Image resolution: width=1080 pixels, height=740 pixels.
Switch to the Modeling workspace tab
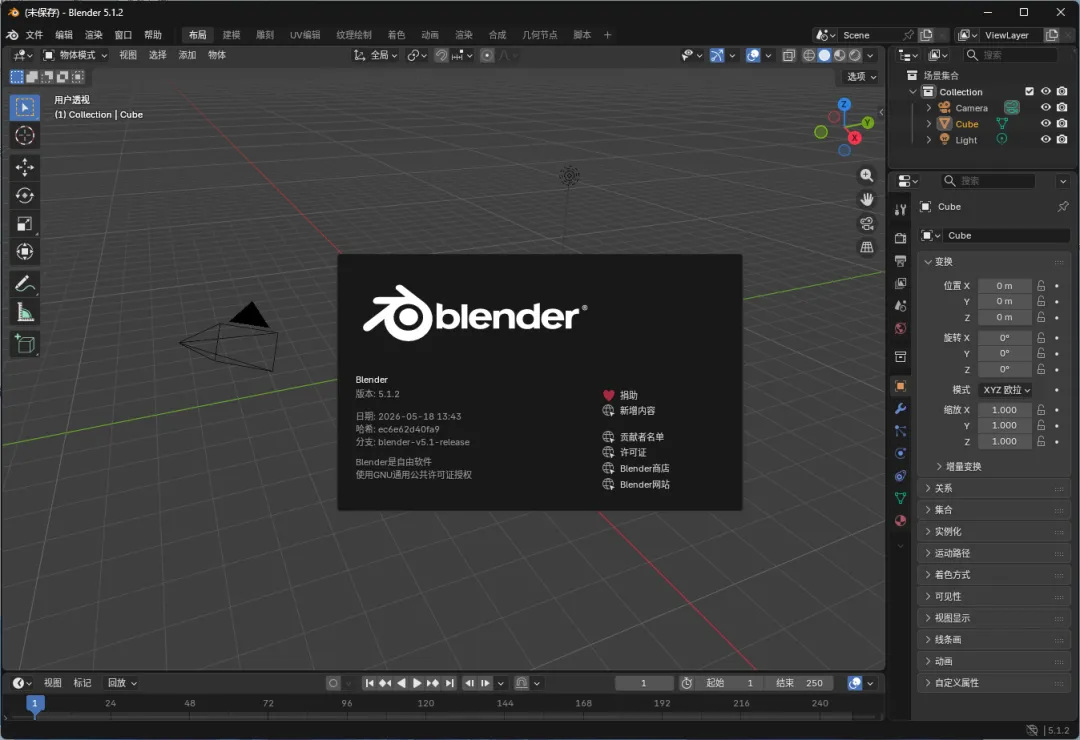click(231, 35)
